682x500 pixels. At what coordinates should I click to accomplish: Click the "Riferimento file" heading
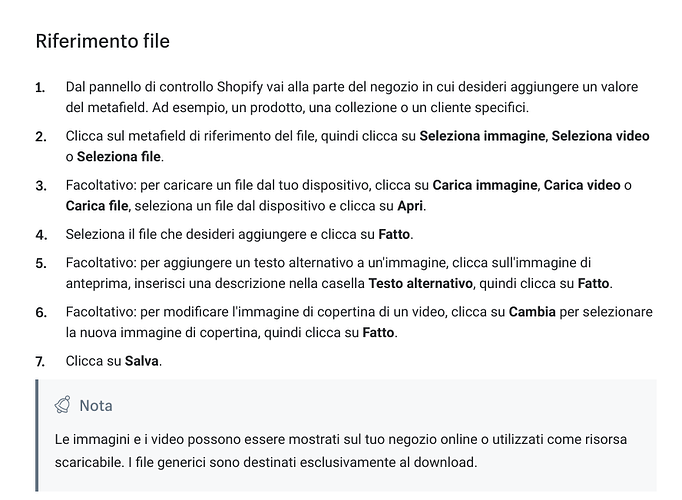103,42
